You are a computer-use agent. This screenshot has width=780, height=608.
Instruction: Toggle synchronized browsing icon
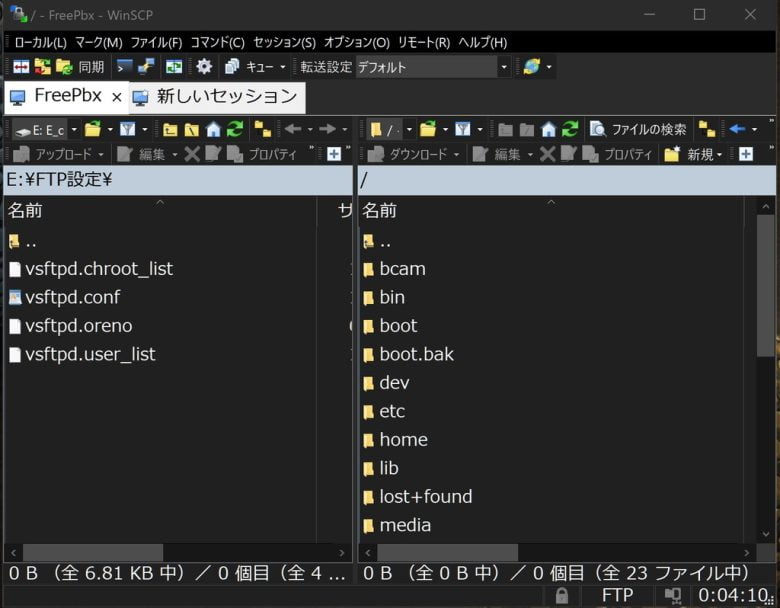174,67
